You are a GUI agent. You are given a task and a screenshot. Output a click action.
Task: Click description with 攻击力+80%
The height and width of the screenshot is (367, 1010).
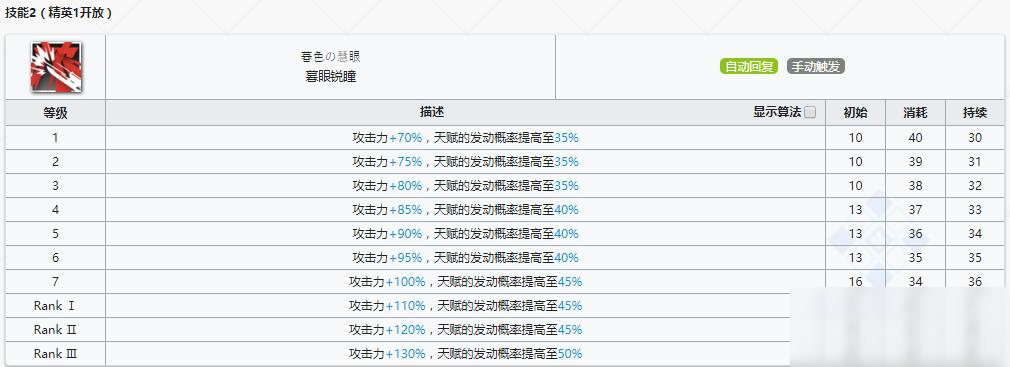[x=466, y=186]
